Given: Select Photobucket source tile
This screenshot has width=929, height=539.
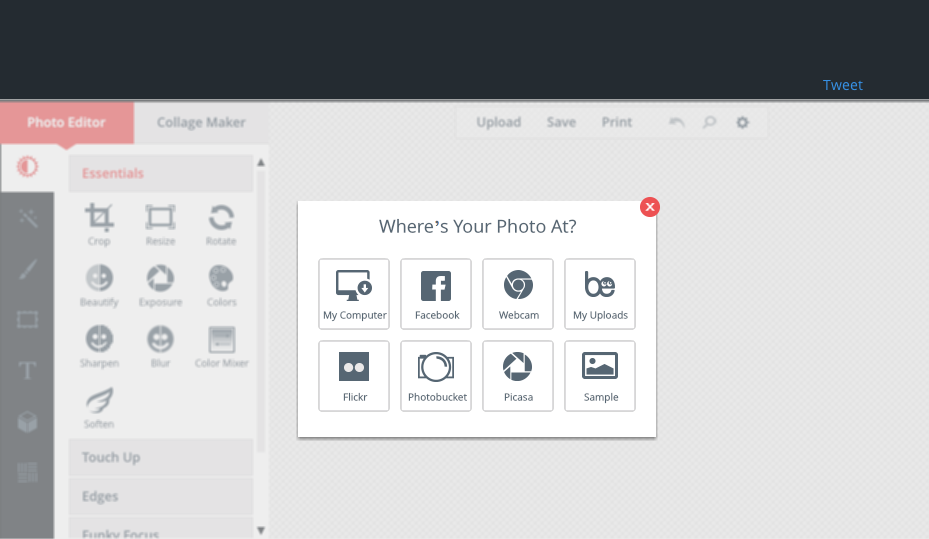Looking at the screenshot, I should pyautogui.click(x=436, y=376).
